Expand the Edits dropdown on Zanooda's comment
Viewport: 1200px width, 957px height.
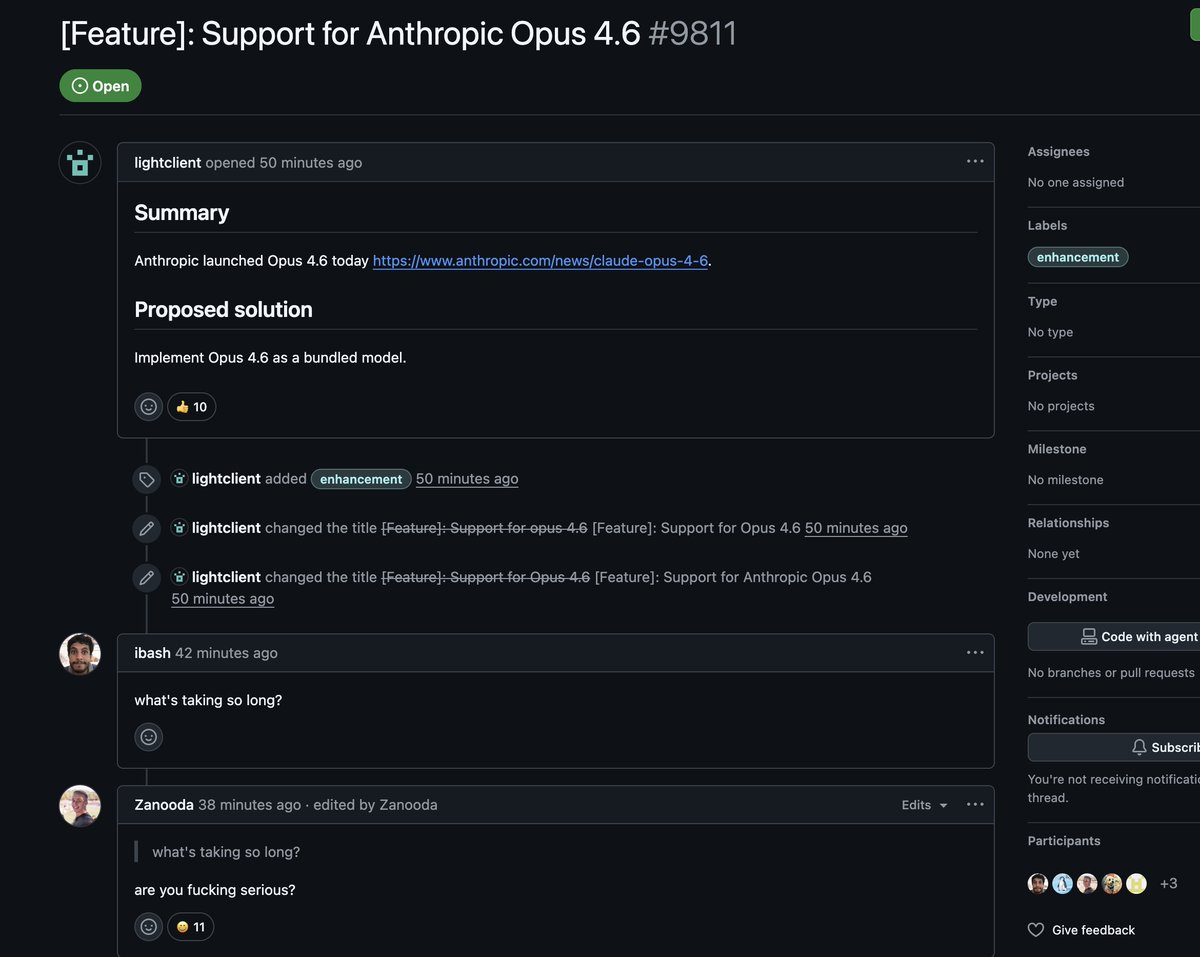(x=924, y=805)
